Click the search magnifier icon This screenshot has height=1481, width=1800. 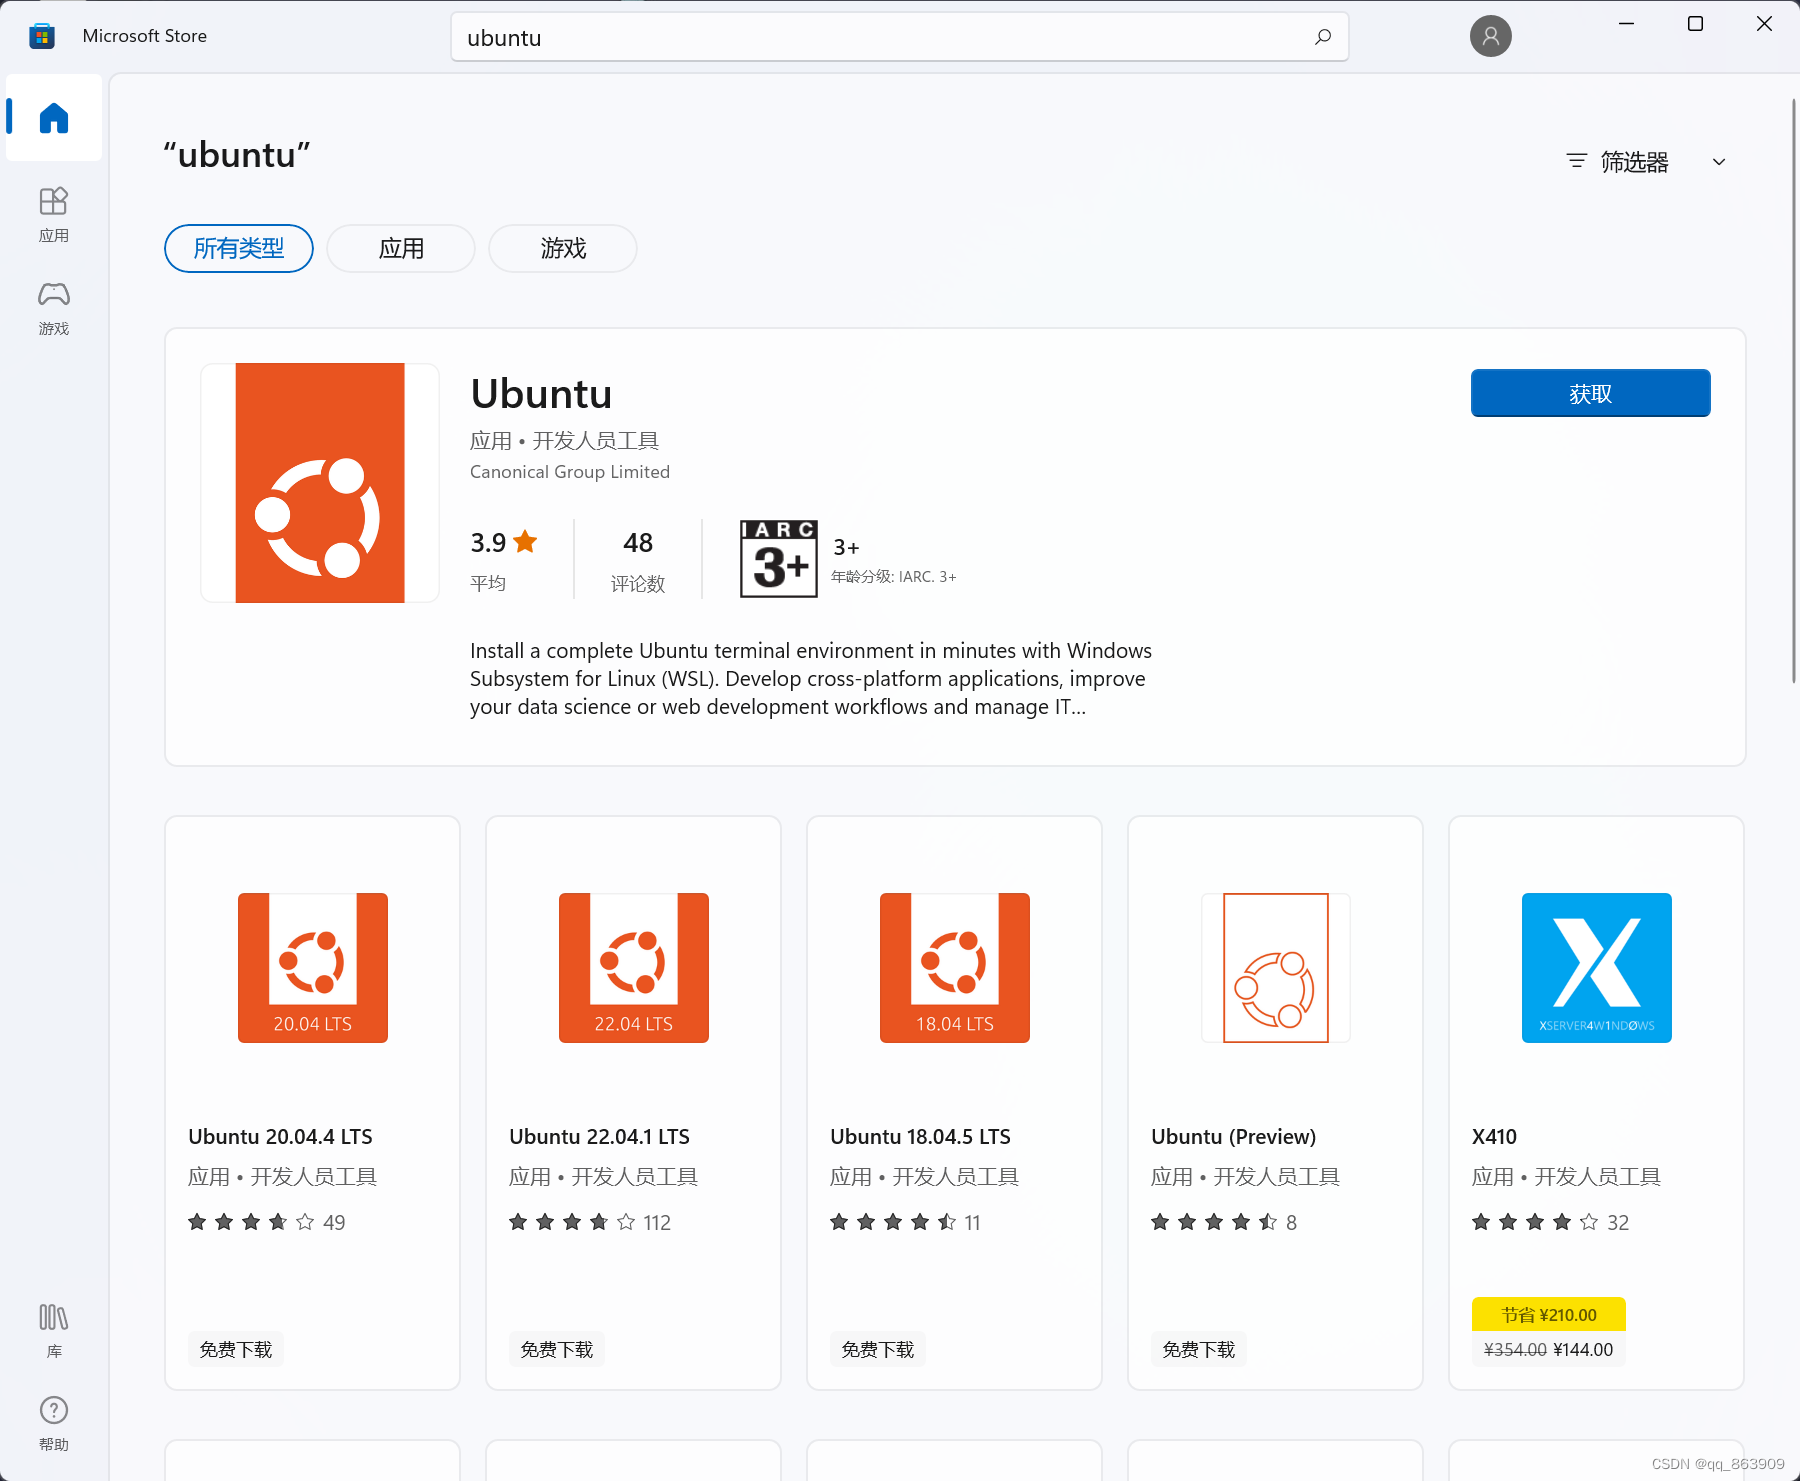click(x=1323, y=37)
